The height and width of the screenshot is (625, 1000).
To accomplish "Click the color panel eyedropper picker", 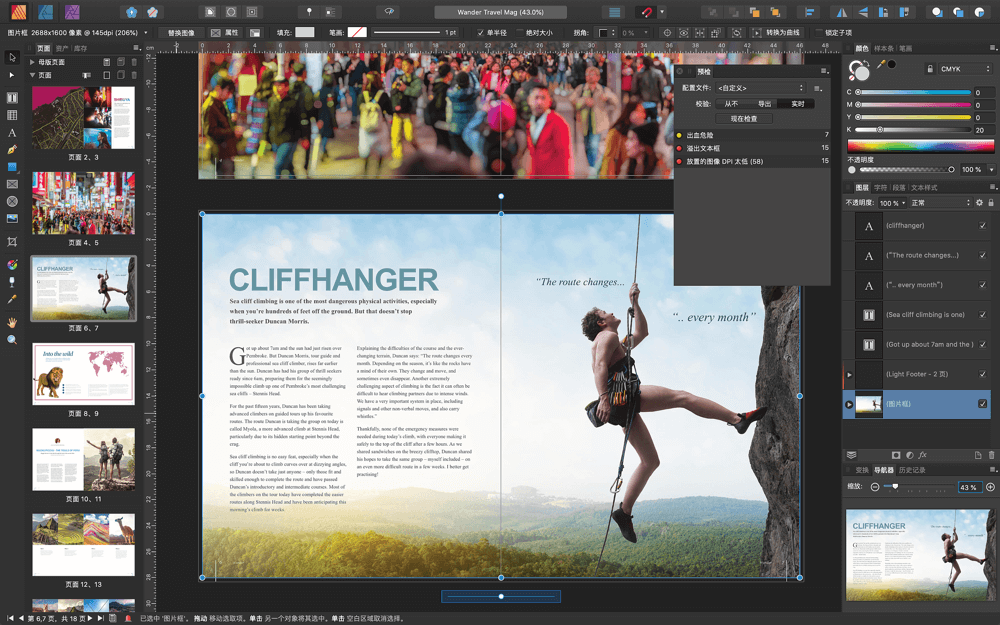I will pos(881,64).
